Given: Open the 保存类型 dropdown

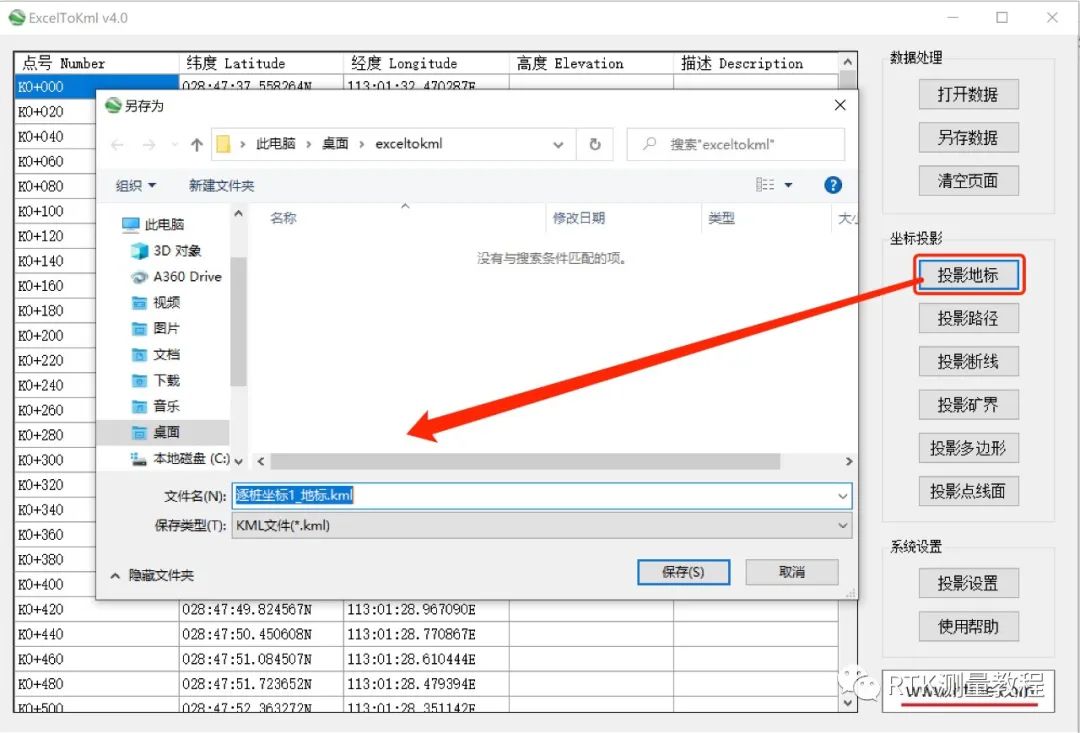Looking at the screenshot, I should 541,526.
